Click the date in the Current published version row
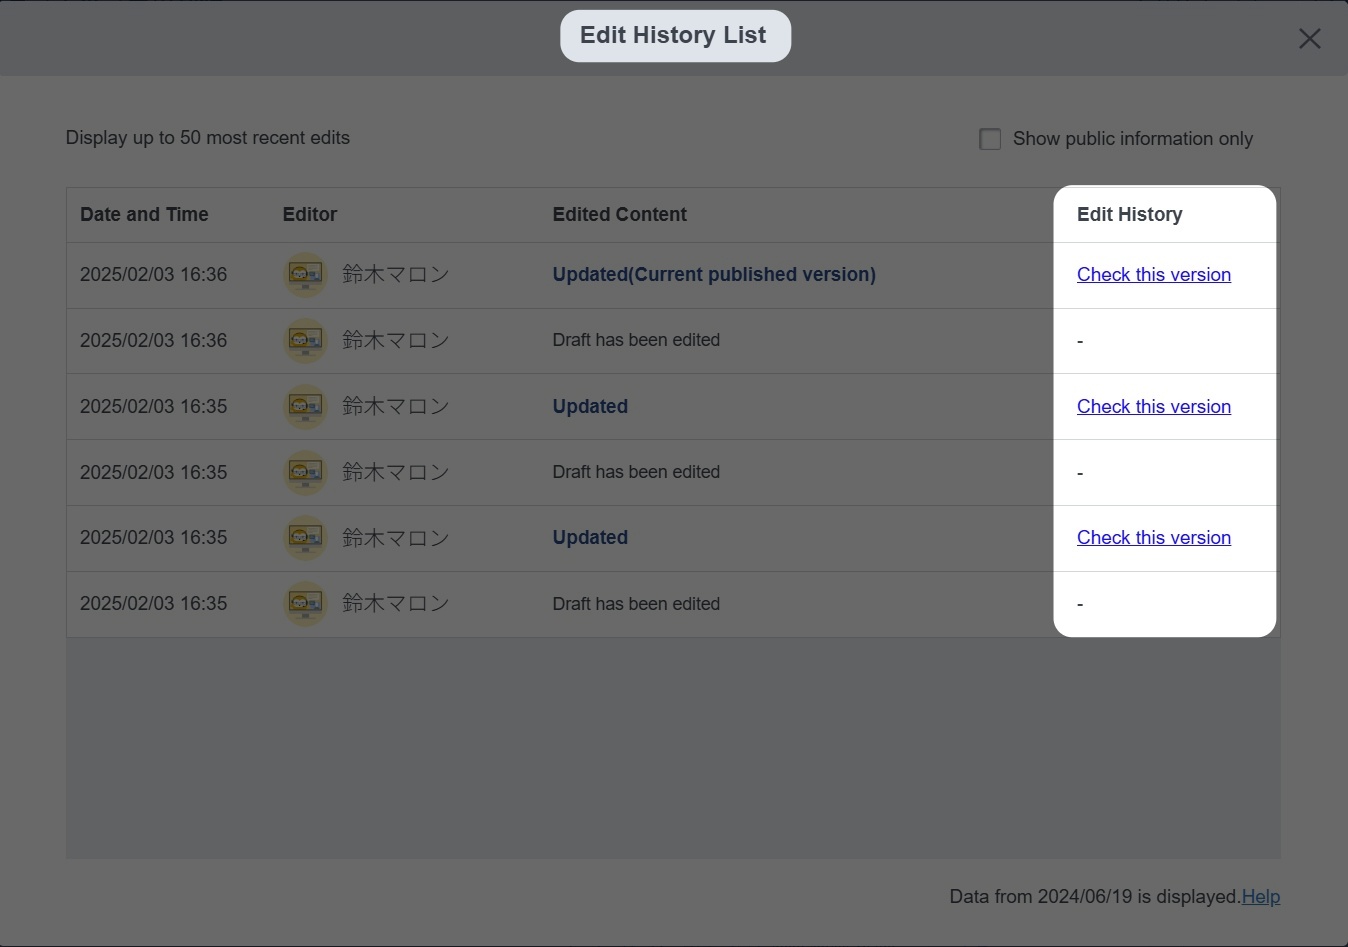Viewport: 1348px width, 947px height. point(153,275)
